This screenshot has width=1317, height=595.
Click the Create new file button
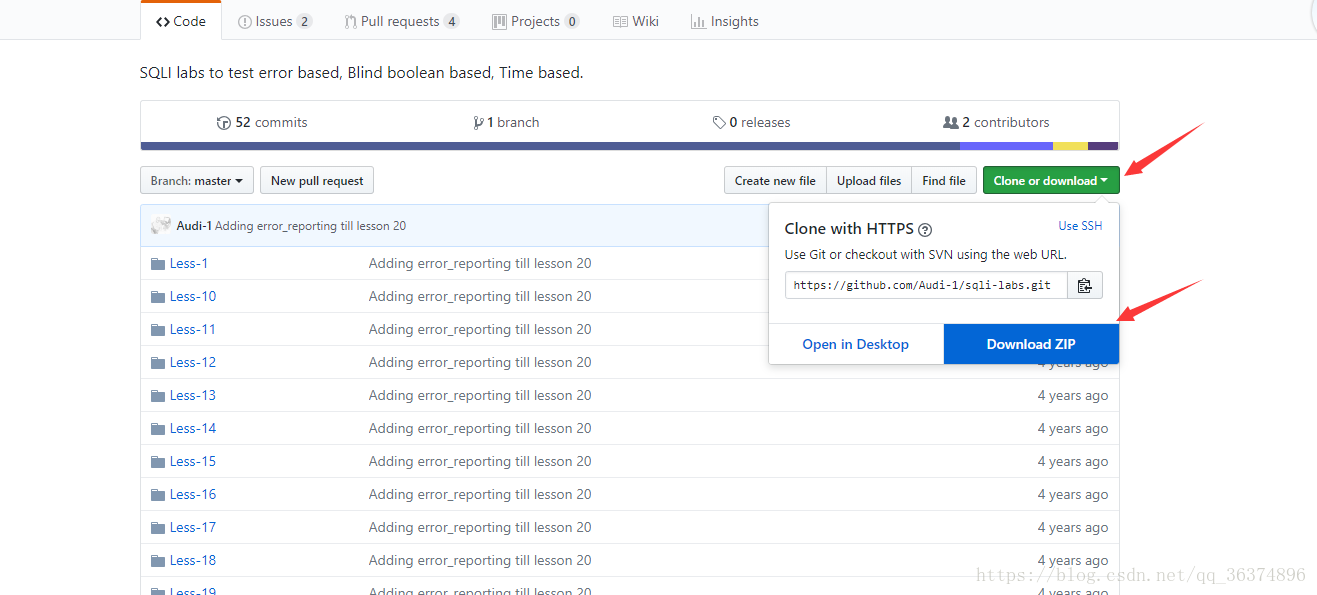775,181
